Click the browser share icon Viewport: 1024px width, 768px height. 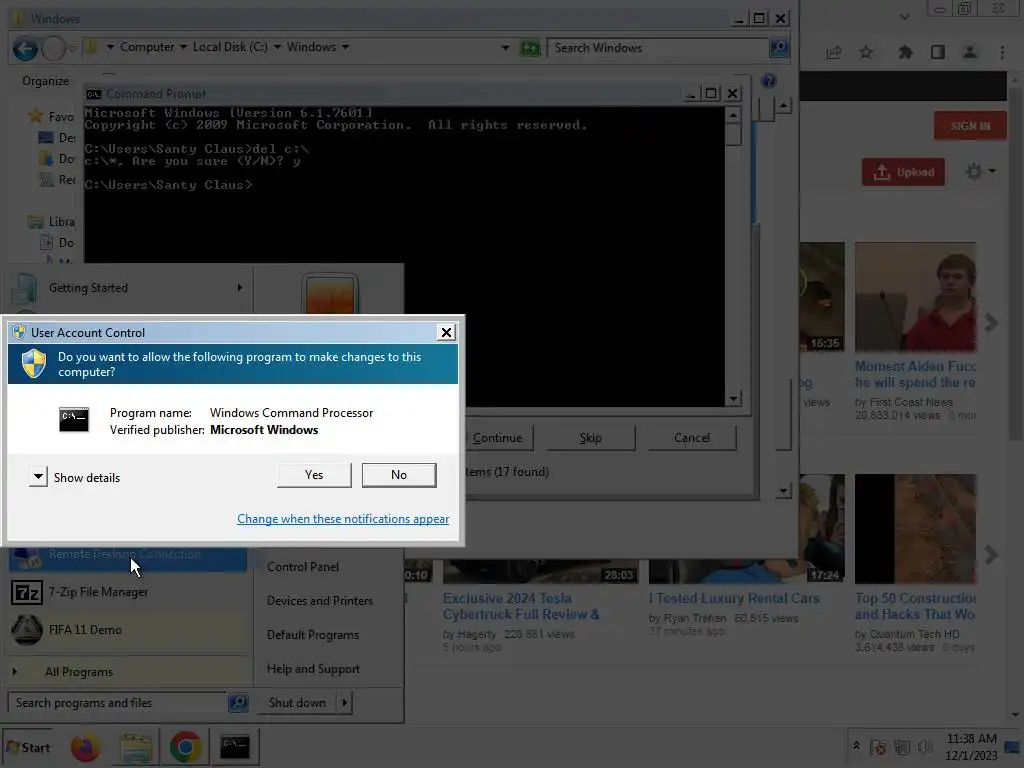pyautogui.click(x=834, y=52)
